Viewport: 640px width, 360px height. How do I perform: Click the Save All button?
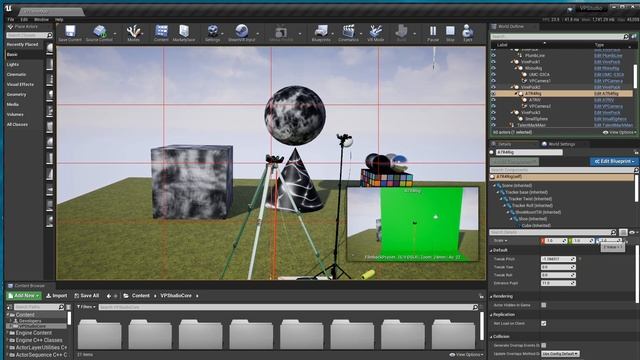pyautogui.click(x=87, y=296)
